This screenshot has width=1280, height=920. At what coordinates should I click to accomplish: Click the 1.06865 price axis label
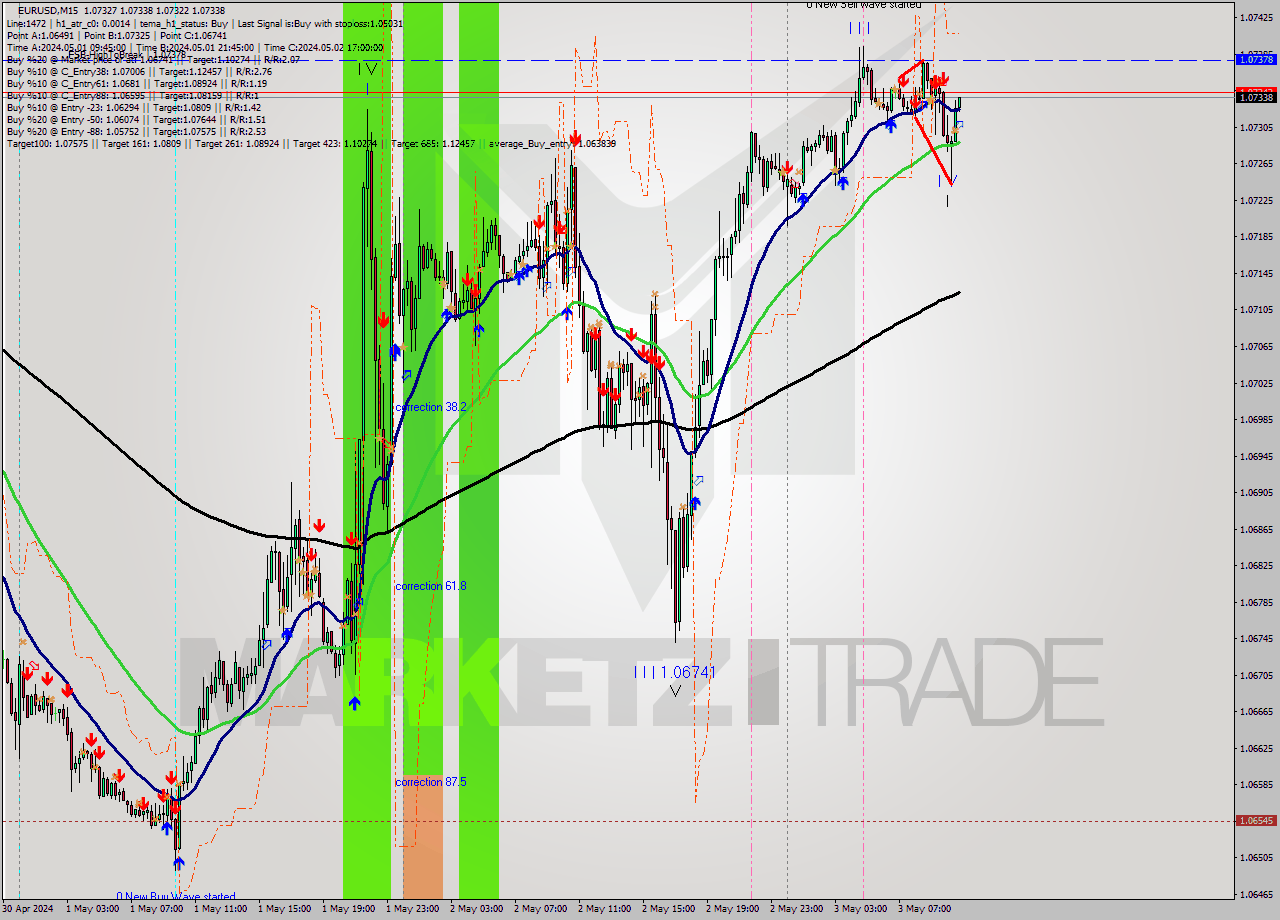pos(1256,529)
